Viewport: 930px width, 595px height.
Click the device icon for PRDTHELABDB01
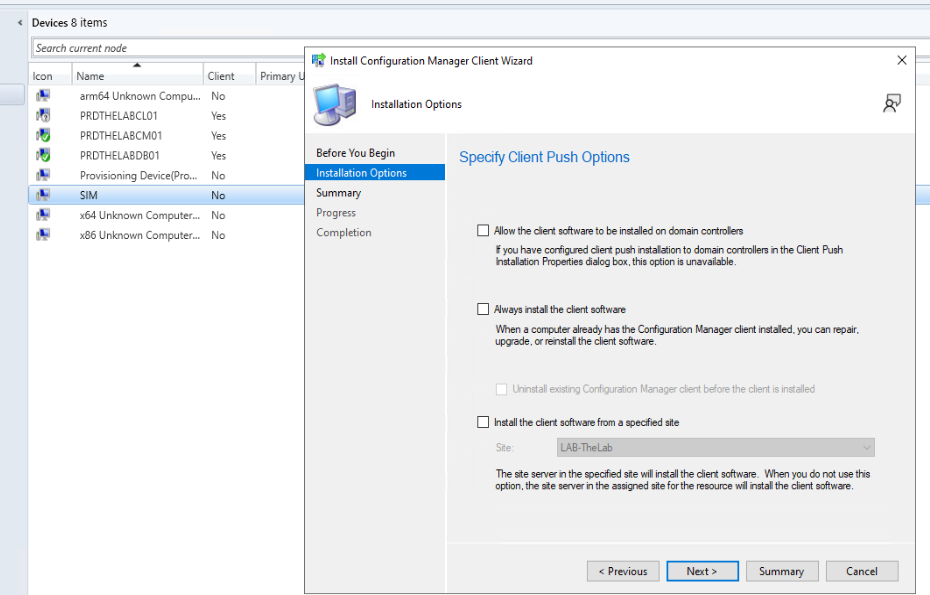(x=43, y=155)
